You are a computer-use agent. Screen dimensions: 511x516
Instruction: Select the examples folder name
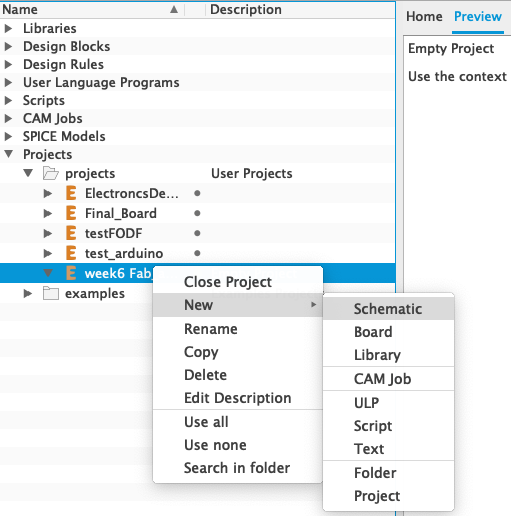click(95, 293)
